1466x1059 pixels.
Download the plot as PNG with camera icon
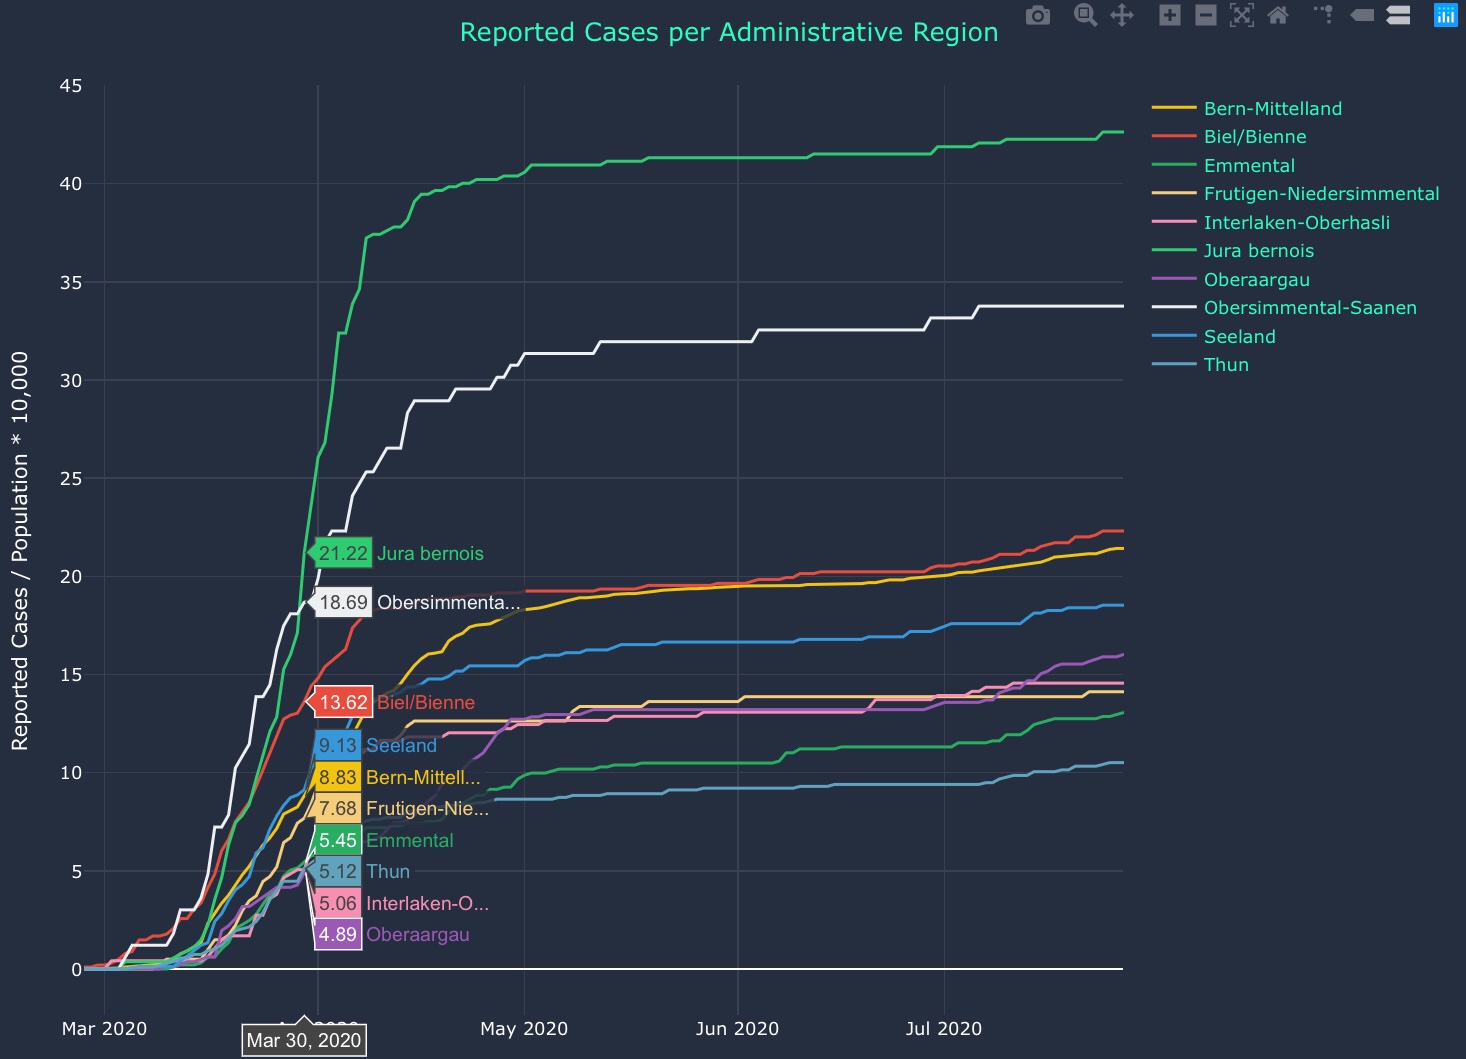point(1038,15)
